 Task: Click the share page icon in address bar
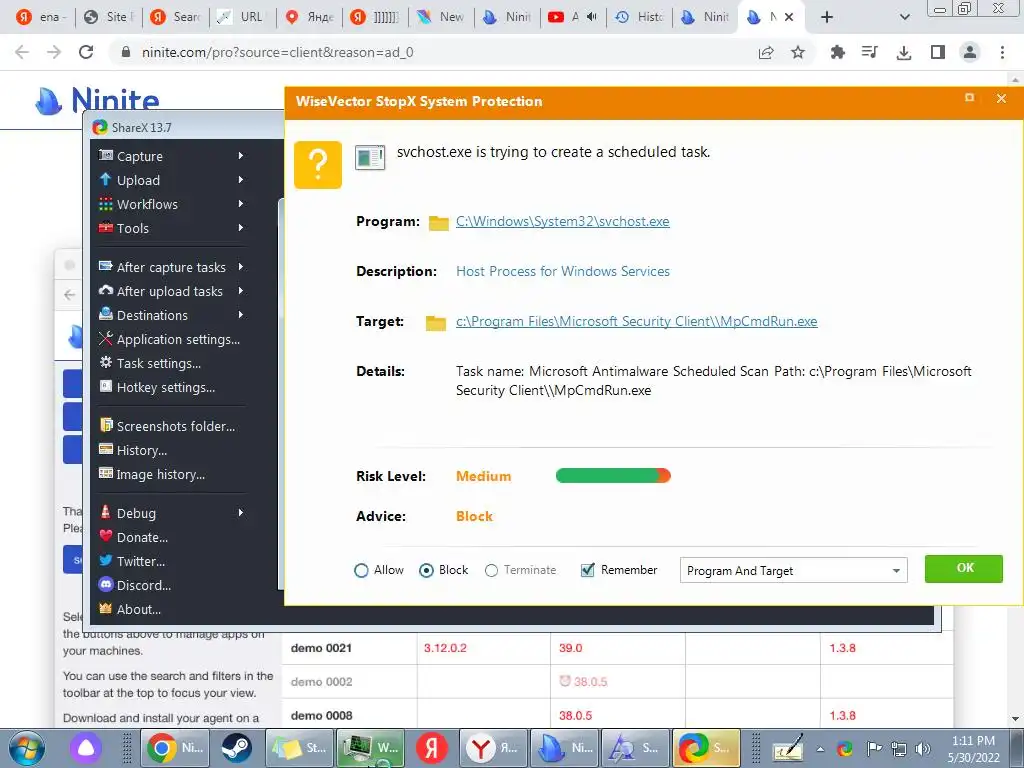tap(766, 52)
